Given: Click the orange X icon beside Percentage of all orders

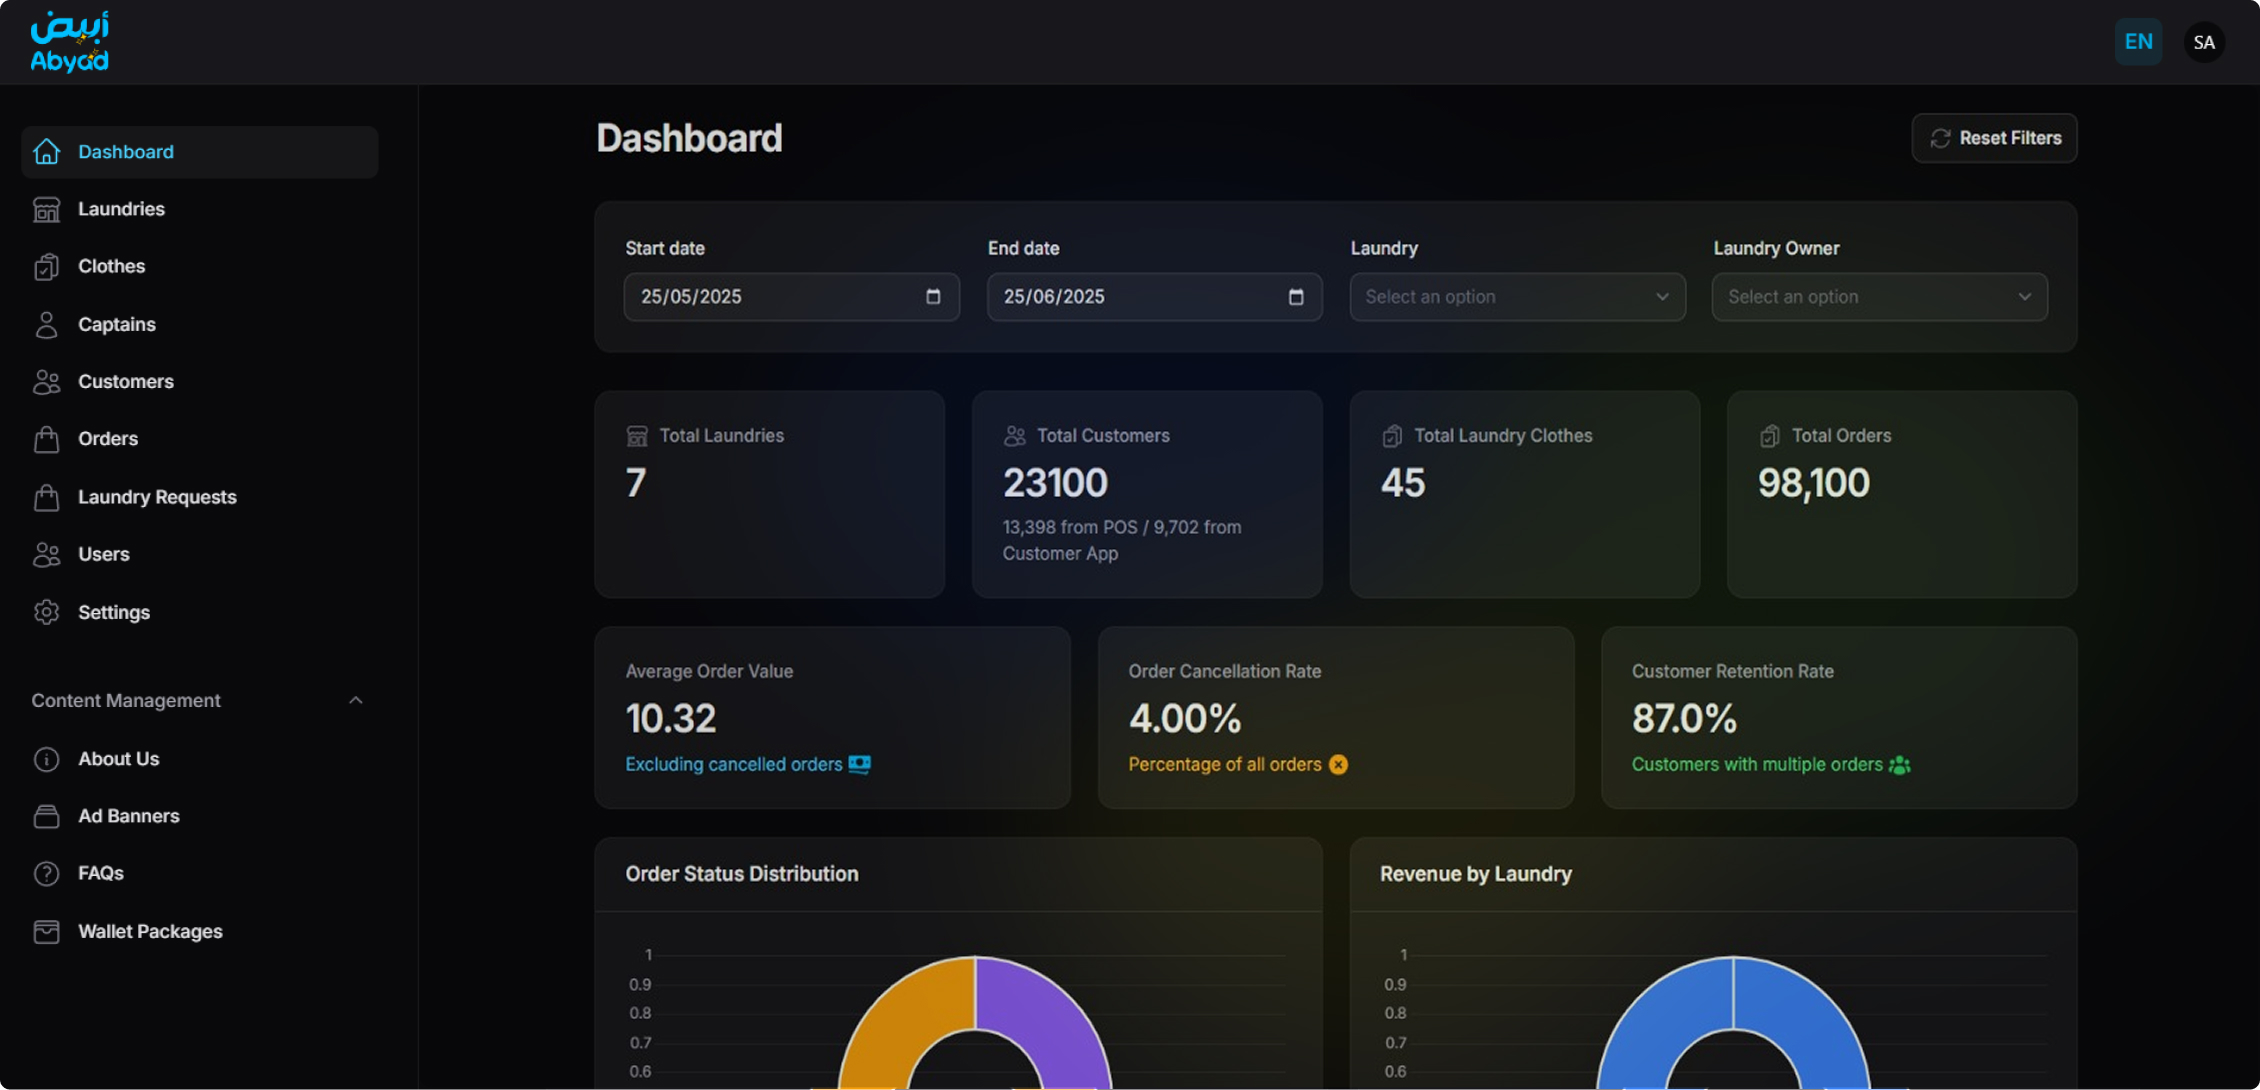Looking at the screenshot, I should point(1338,765).
